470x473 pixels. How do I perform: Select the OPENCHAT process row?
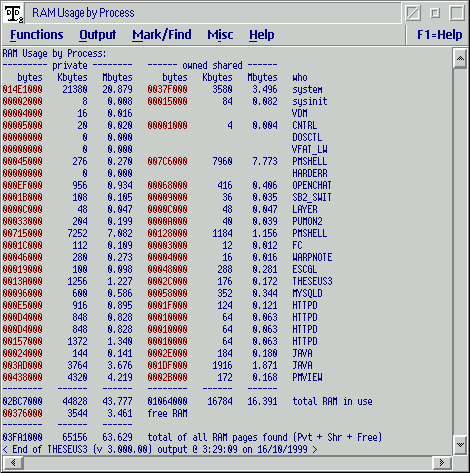(167, 185)
